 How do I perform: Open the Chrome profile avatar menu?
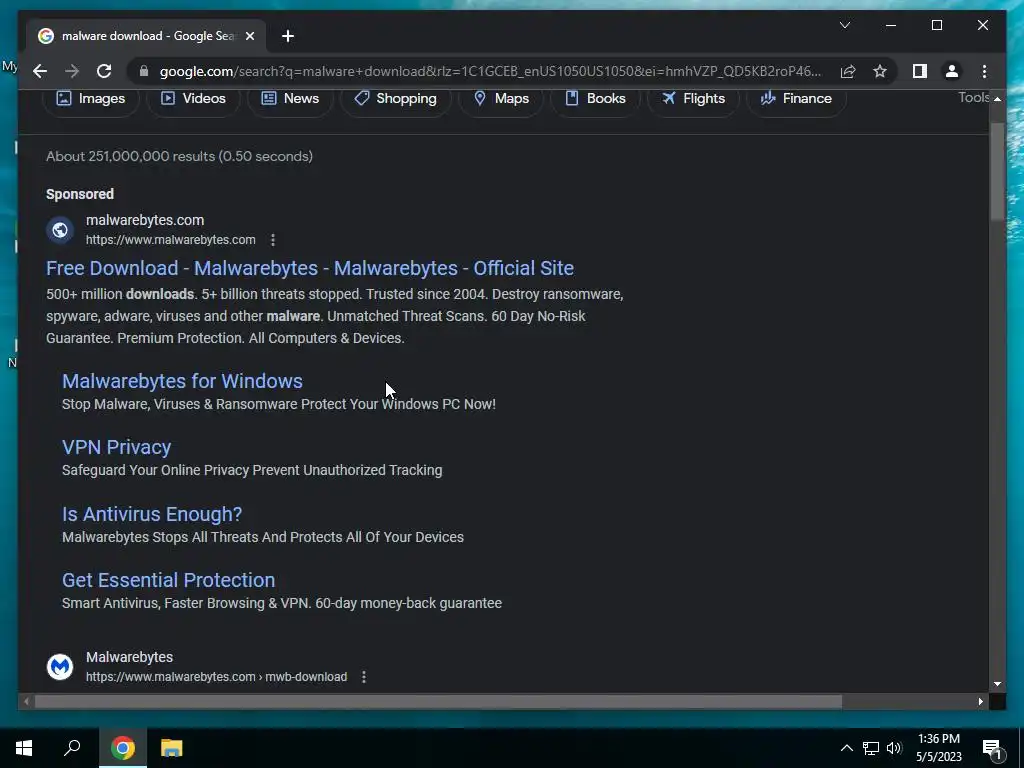click(952, 71)
